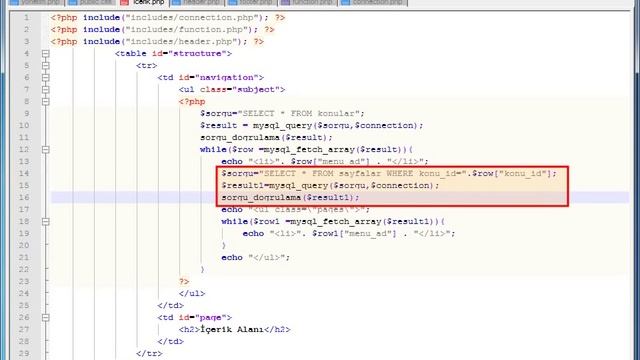Click the echo ul class pages line

(296, 210)
